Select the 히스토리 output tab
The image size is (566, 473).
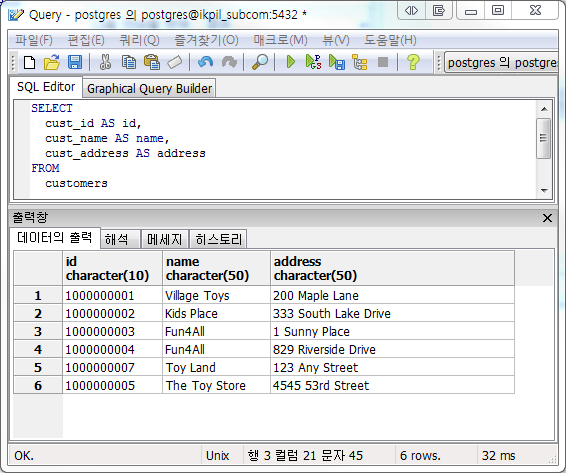click(218, 239)
